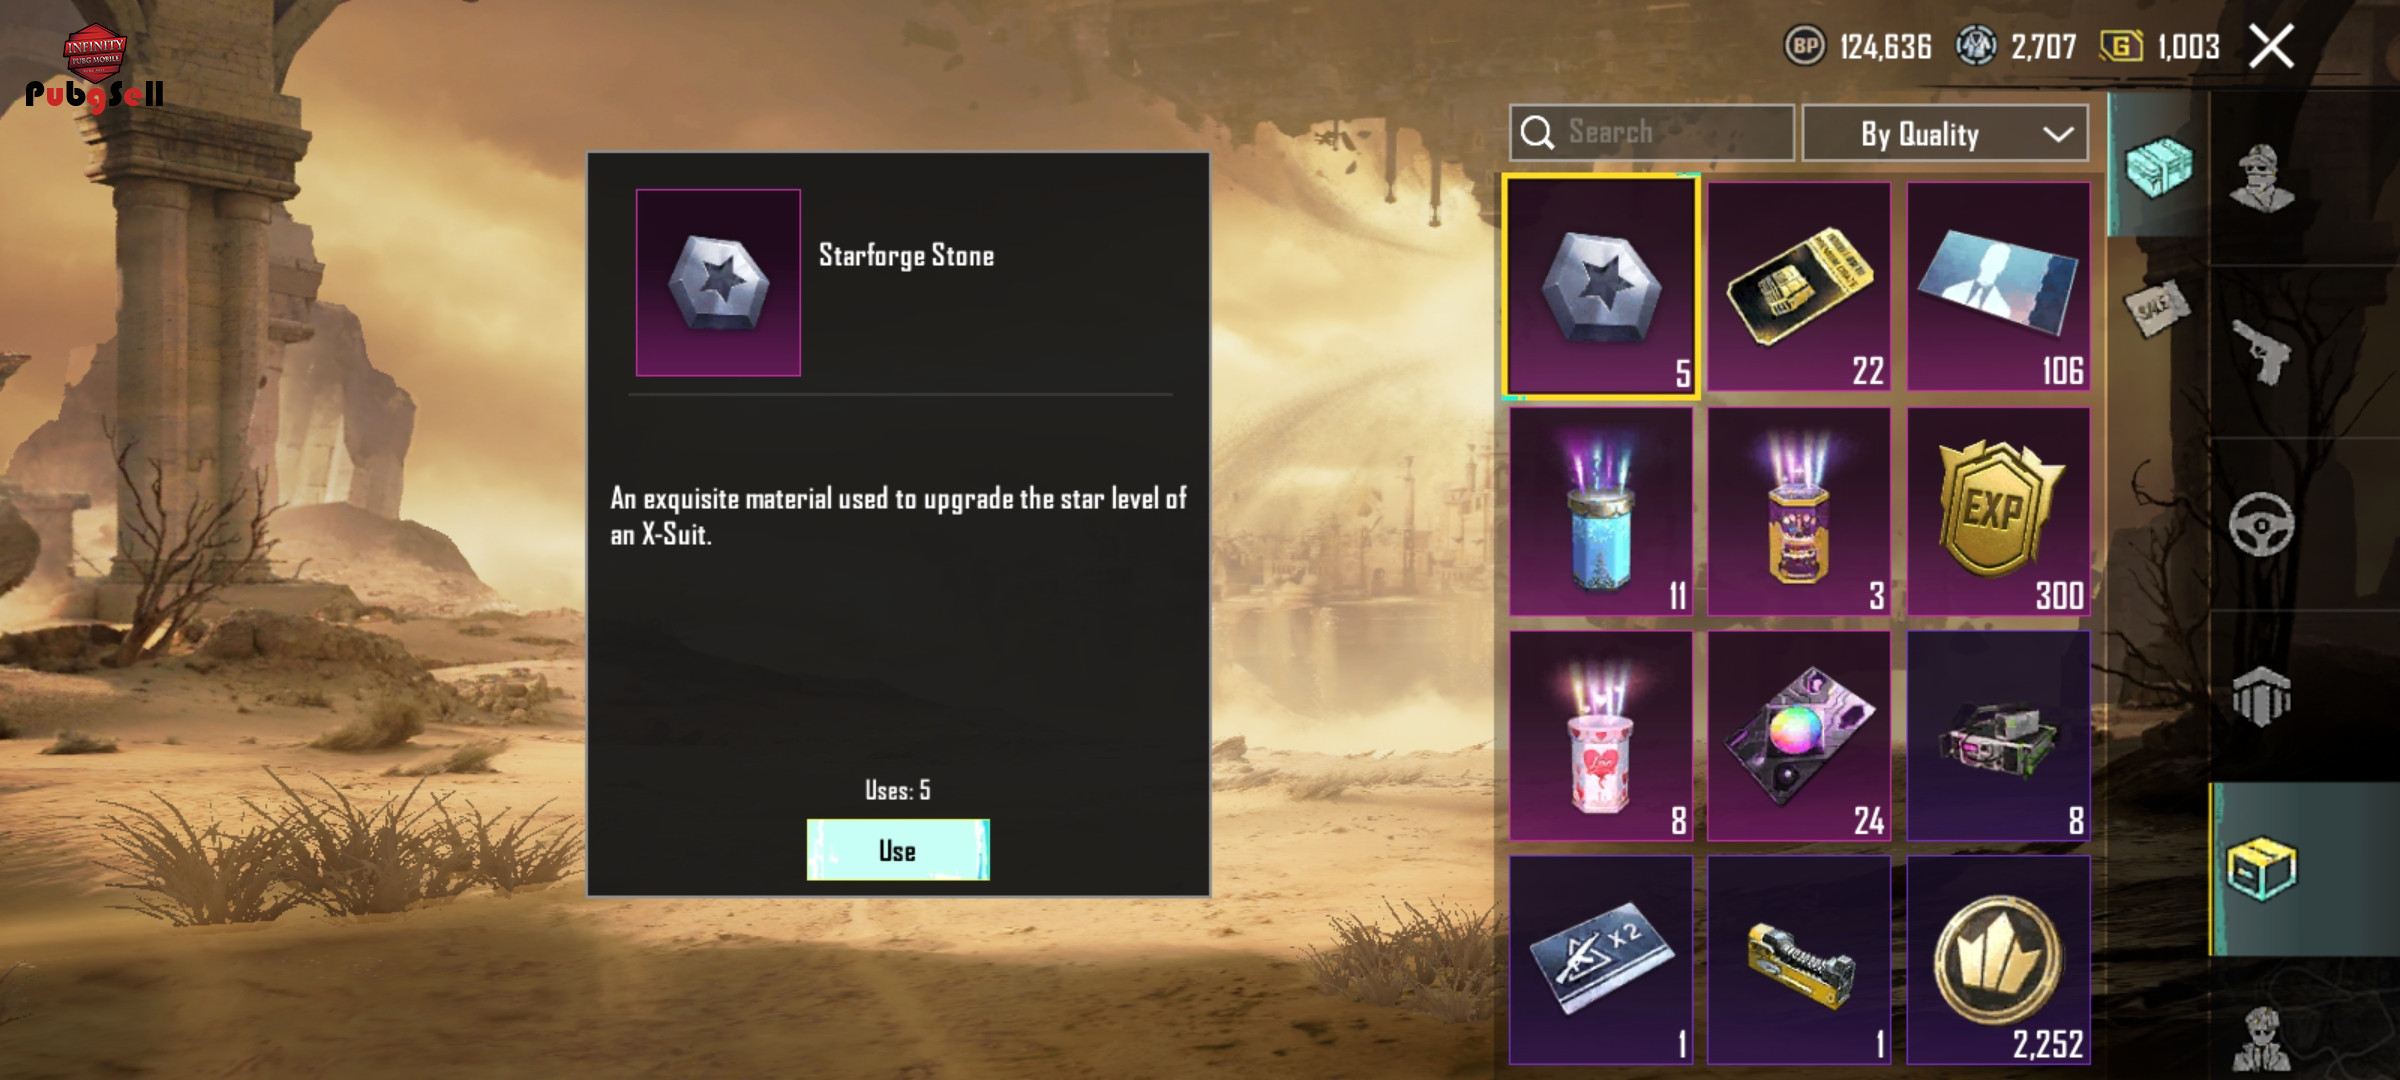The height and width of the screenshot is (1080, 2400).
Task: Click the Use button
Action: click(898, 850)
